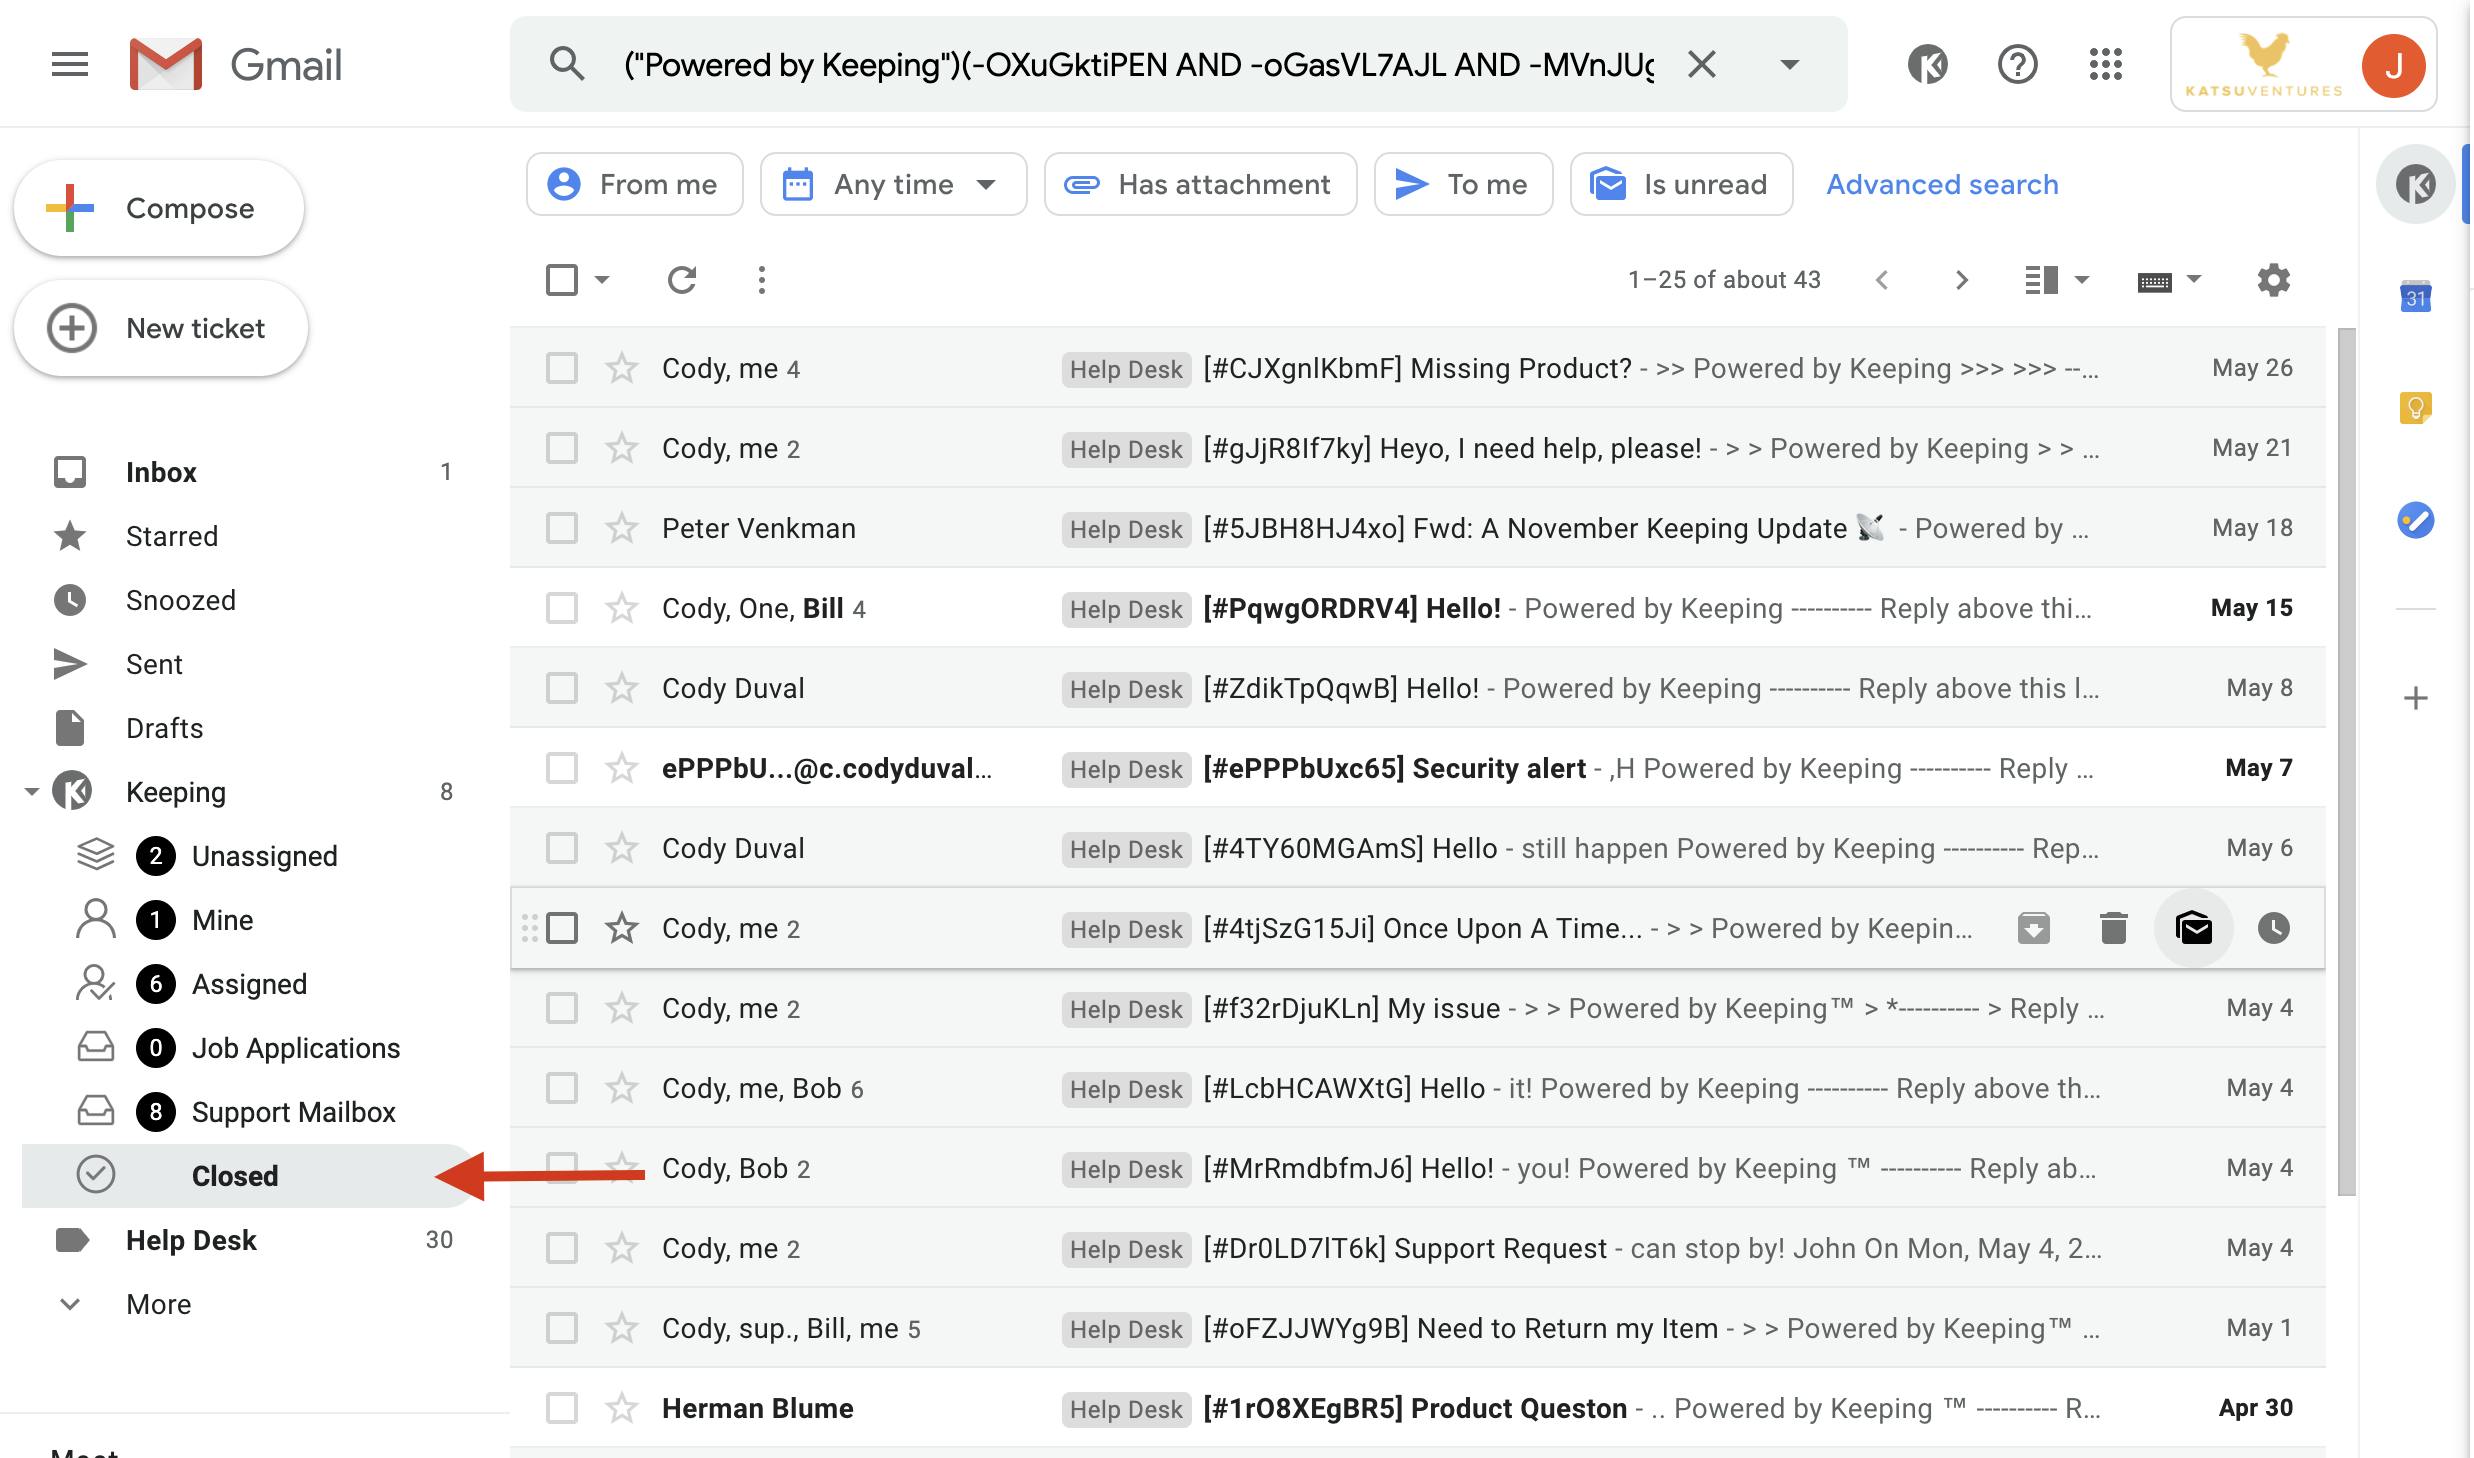Toggle split pane mode icon
This screenshot has height=1458, width=2474.
[x=2041, y=280]
